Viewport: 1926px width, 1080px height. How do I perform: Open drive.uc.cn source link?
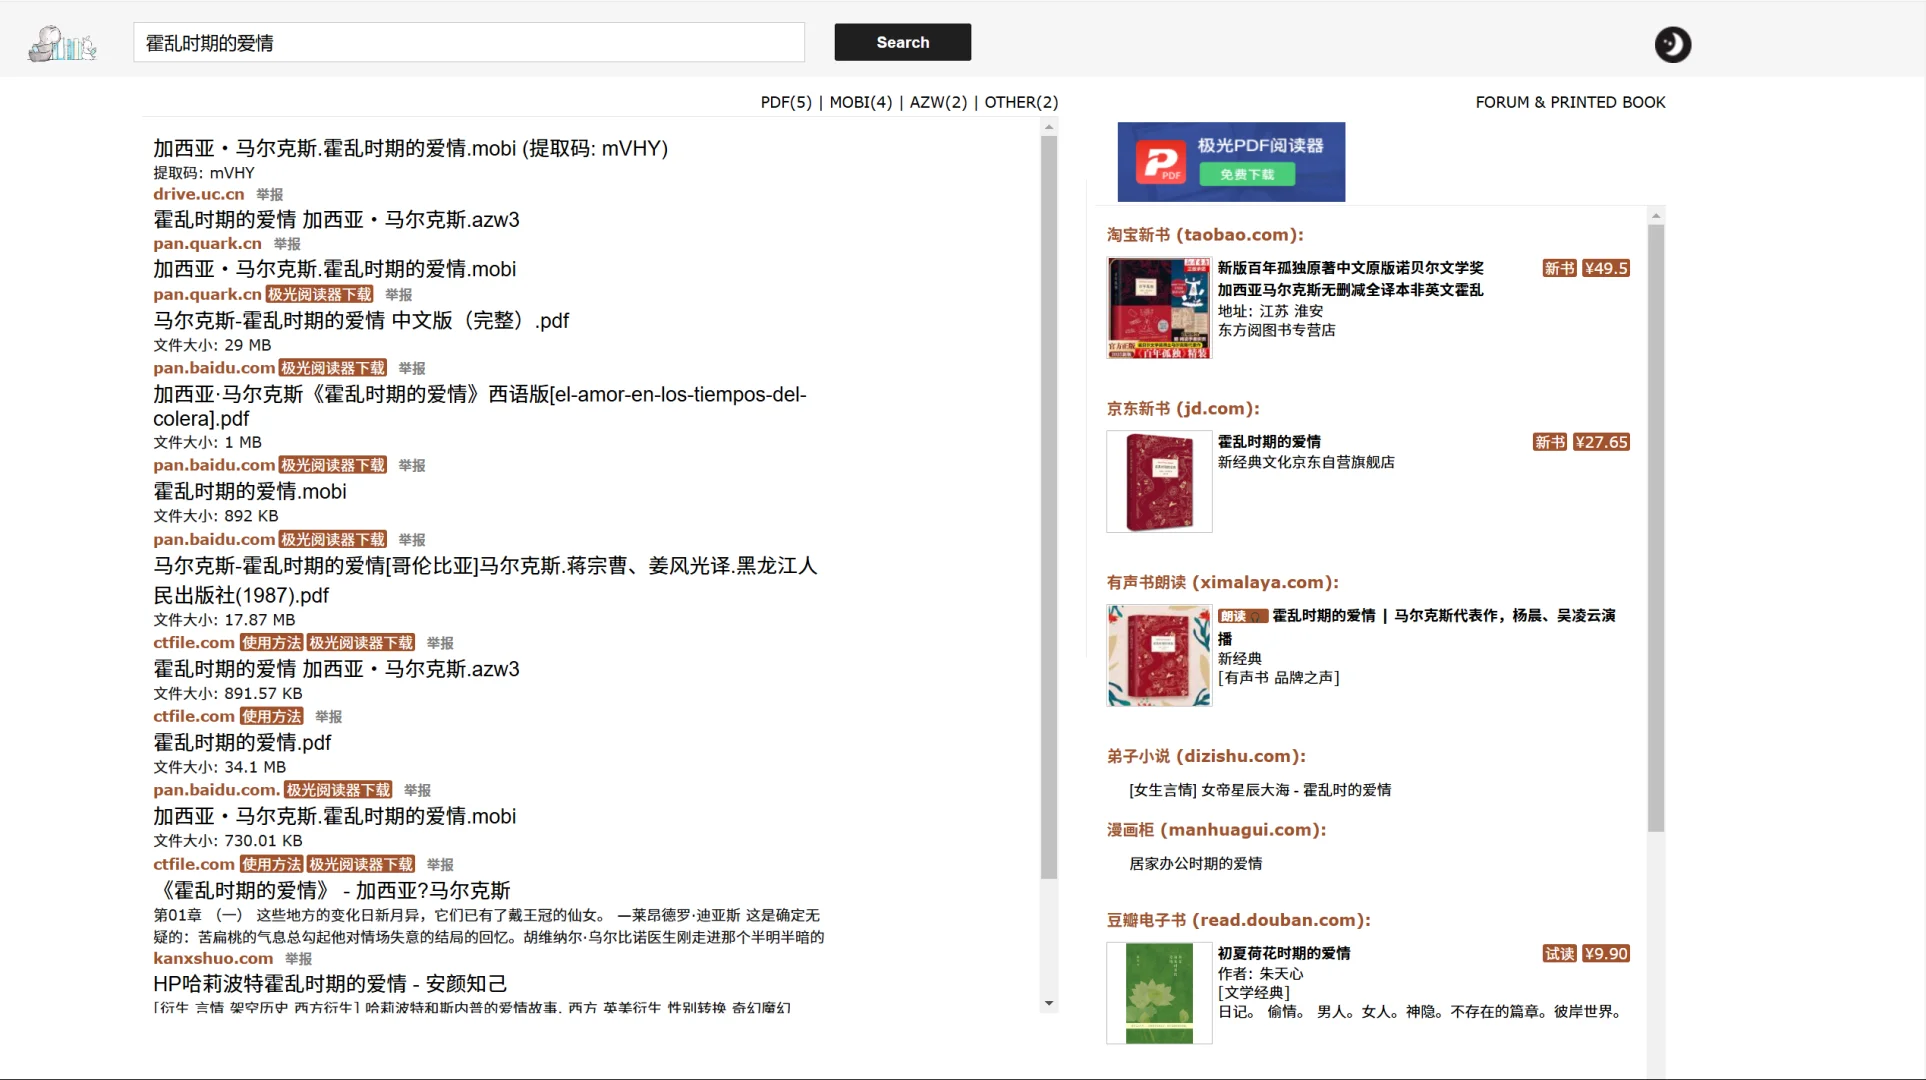[x=198, y=194]
